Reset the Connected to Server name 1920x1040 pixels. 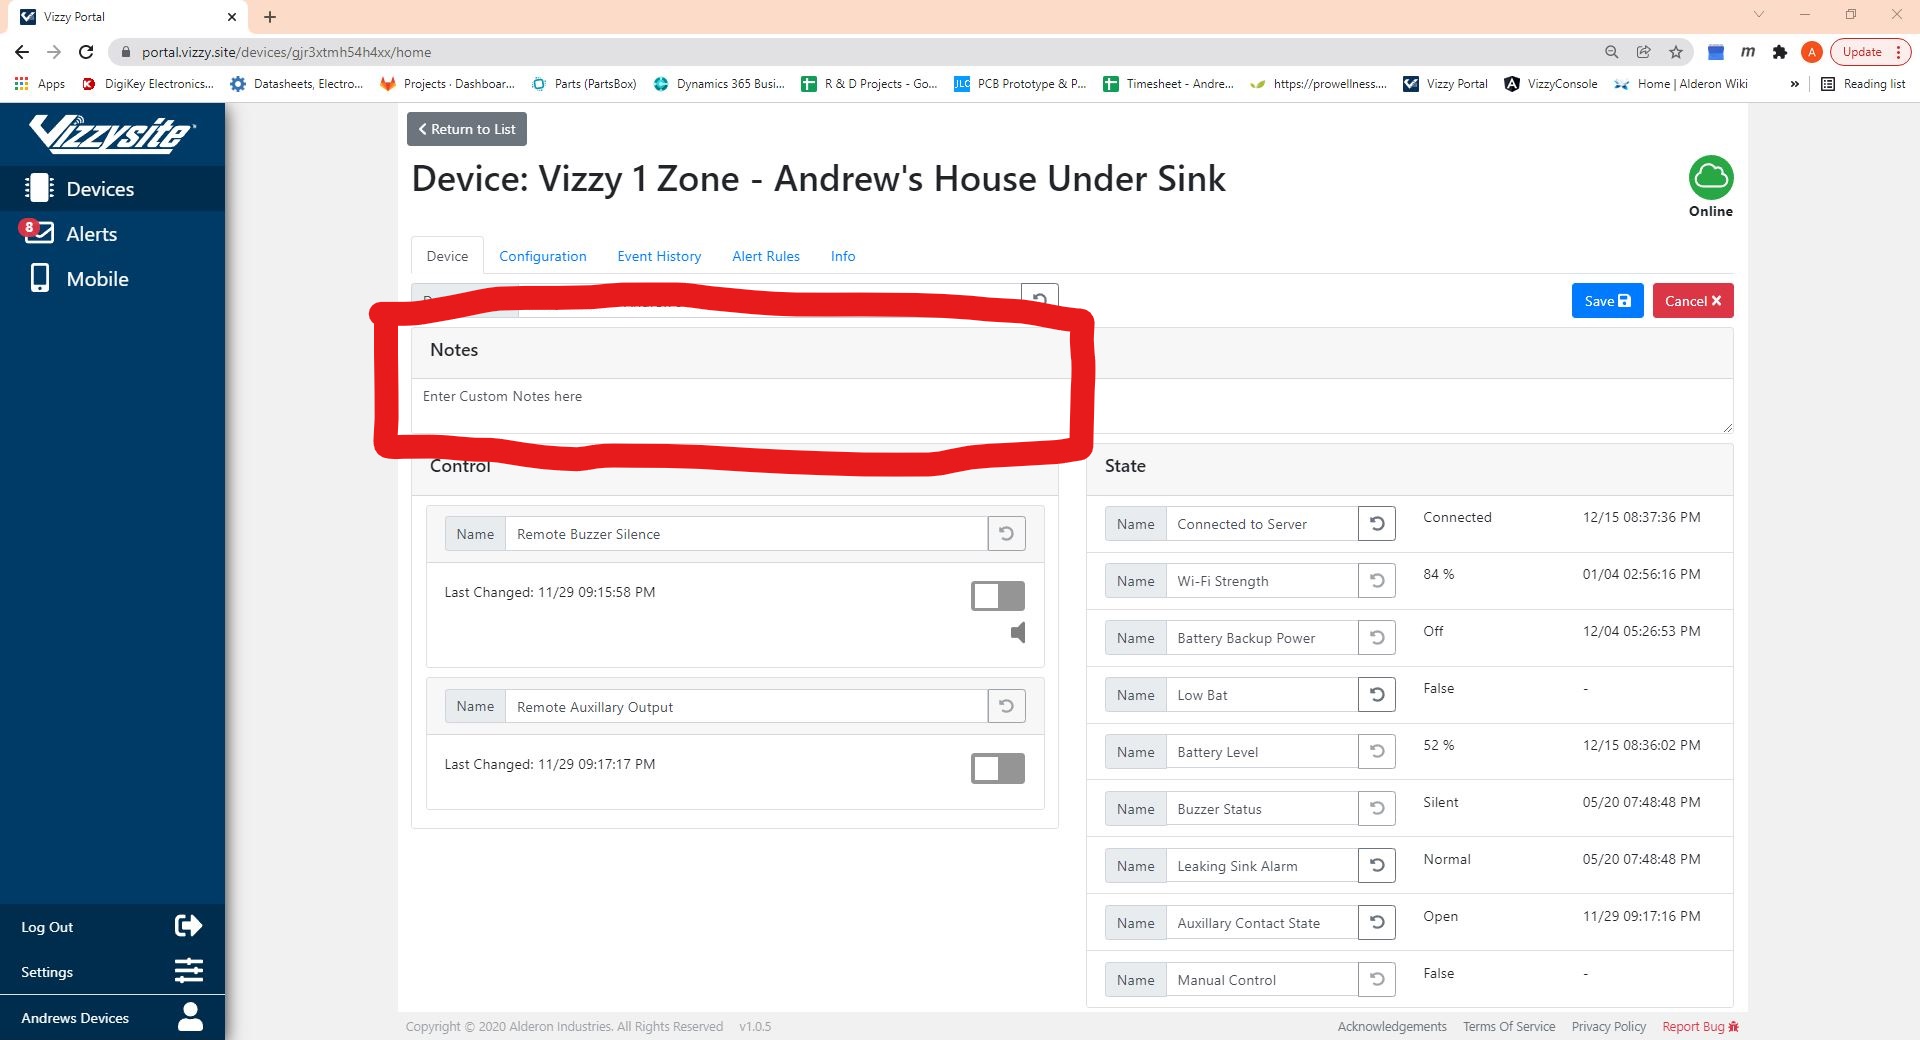pos(1377,523)
